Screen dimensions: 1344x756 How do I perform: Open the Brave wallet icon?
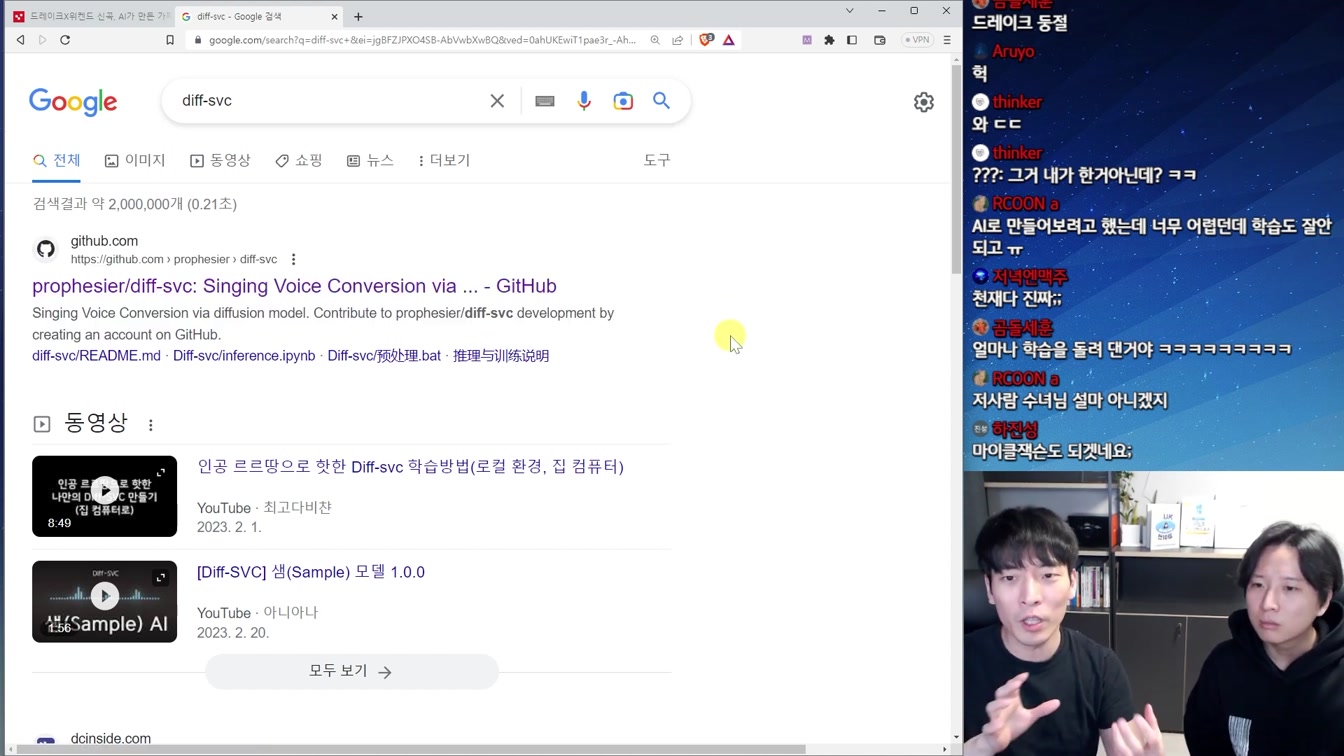point(880,40)
